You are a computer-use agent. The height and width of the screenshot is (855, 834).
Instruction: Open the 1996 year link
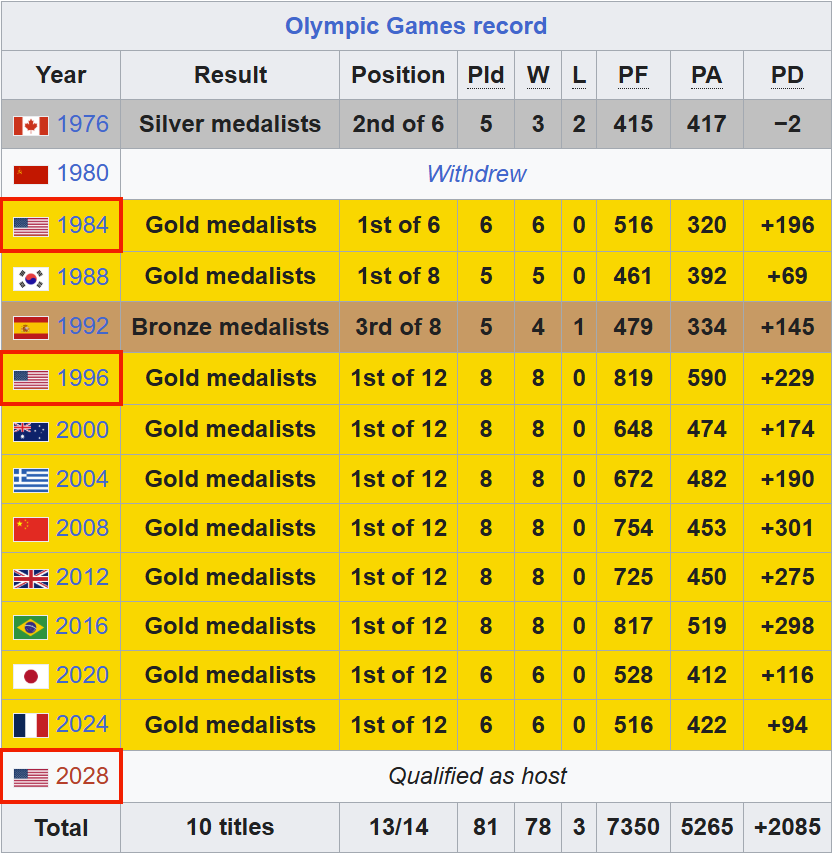click(83, 378)
